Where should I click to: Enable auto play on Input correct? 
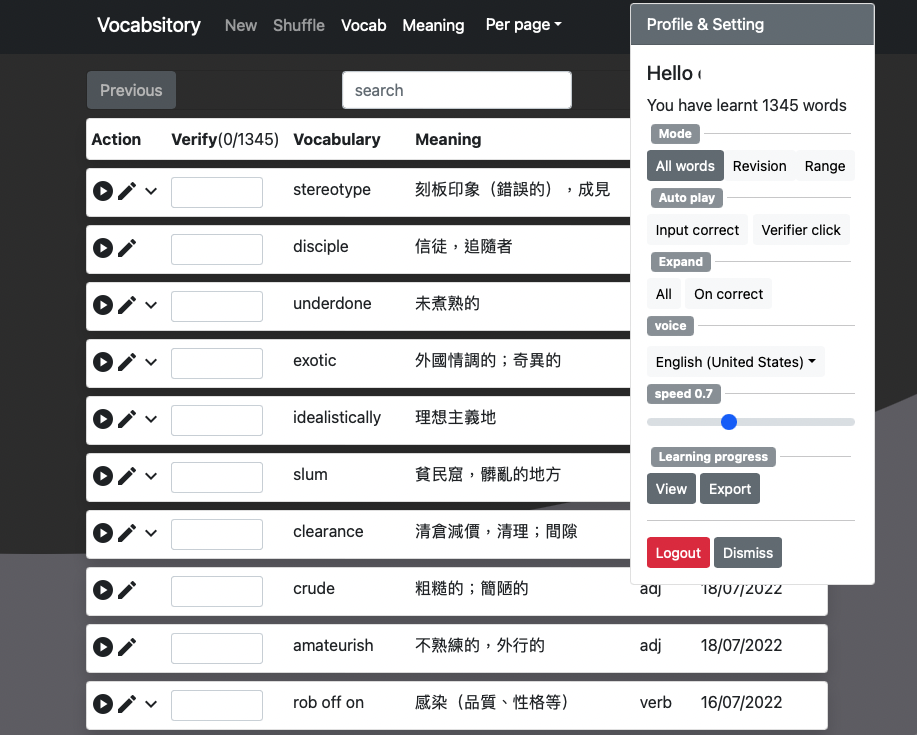pyautogui.click(x=697, y=230)
